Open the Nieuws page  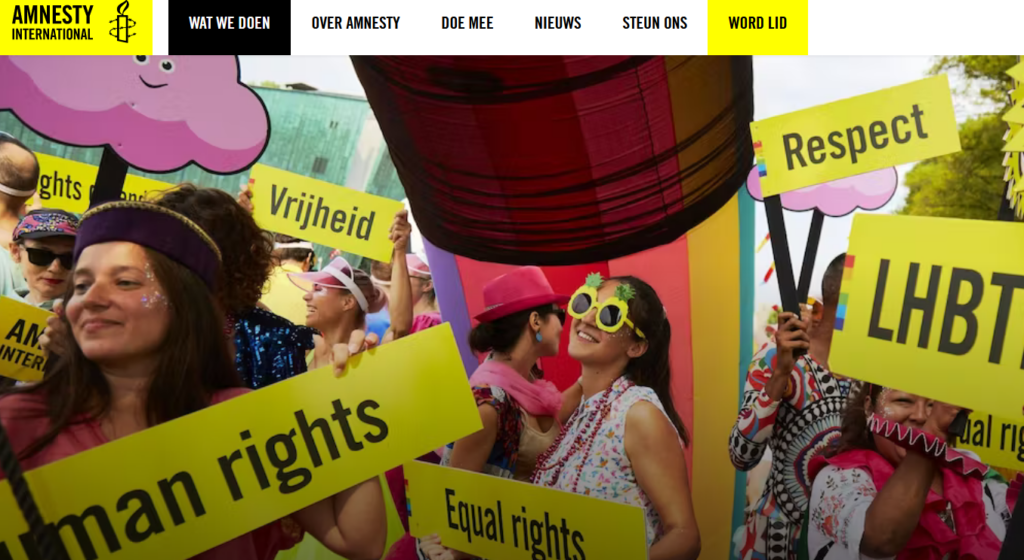[x=558, y=23]
